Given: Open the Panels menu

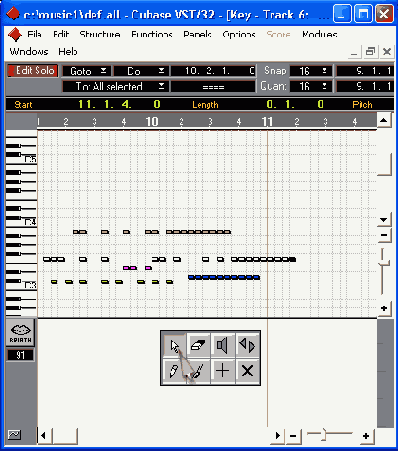Looking at the screenshot, I should (197, 34).
